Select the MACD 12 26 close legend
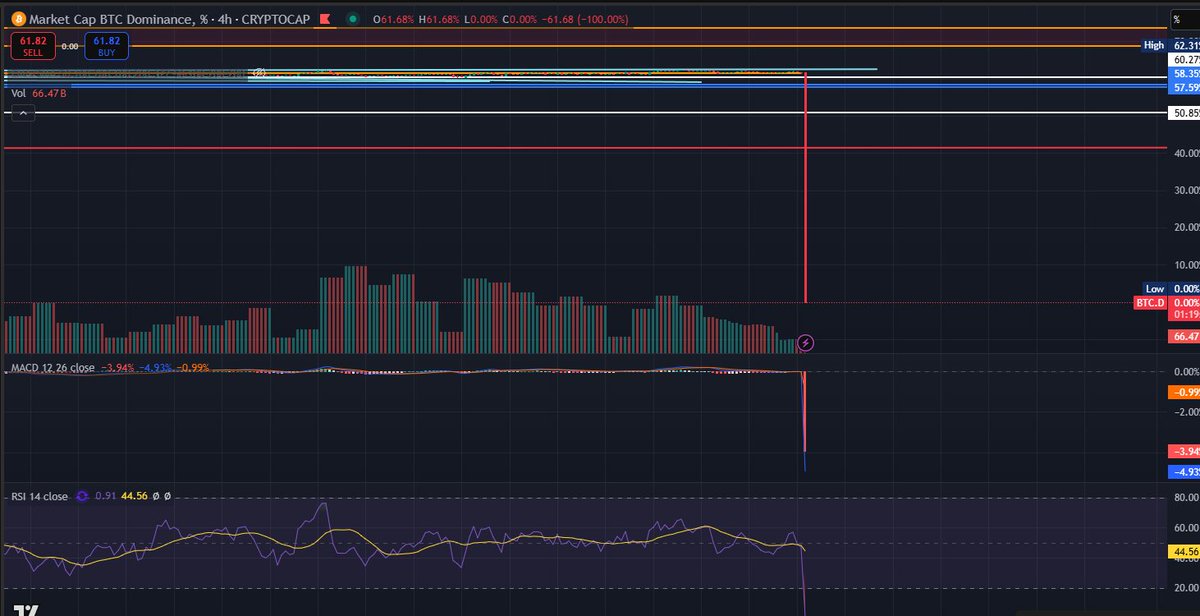Screen dimensions: 1200x616 coord(52,368)
